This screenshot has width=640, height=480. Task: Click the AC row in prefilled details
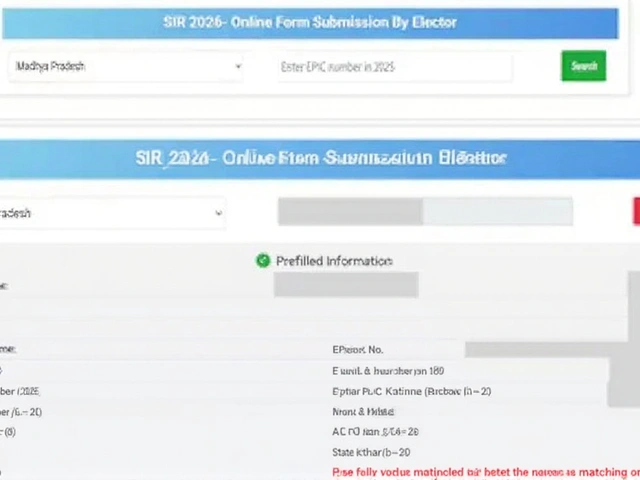point(375,432)
